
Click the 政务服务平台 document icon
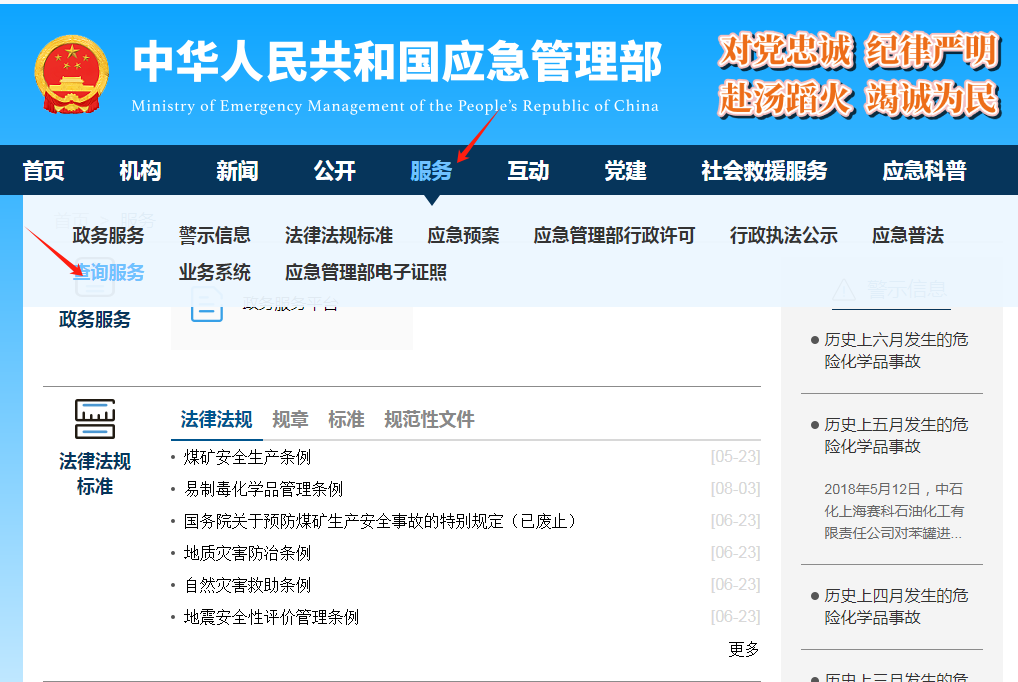pos(207,308)
